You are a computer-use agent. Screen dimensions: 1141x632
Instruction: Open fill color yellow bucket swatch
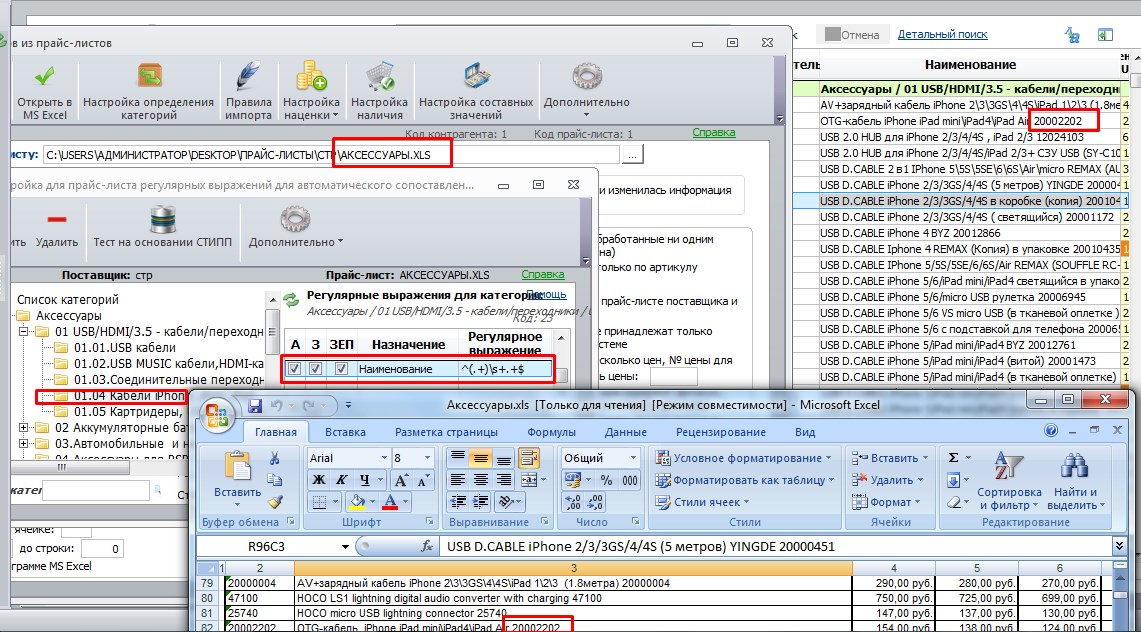click(x=357, y=502)
